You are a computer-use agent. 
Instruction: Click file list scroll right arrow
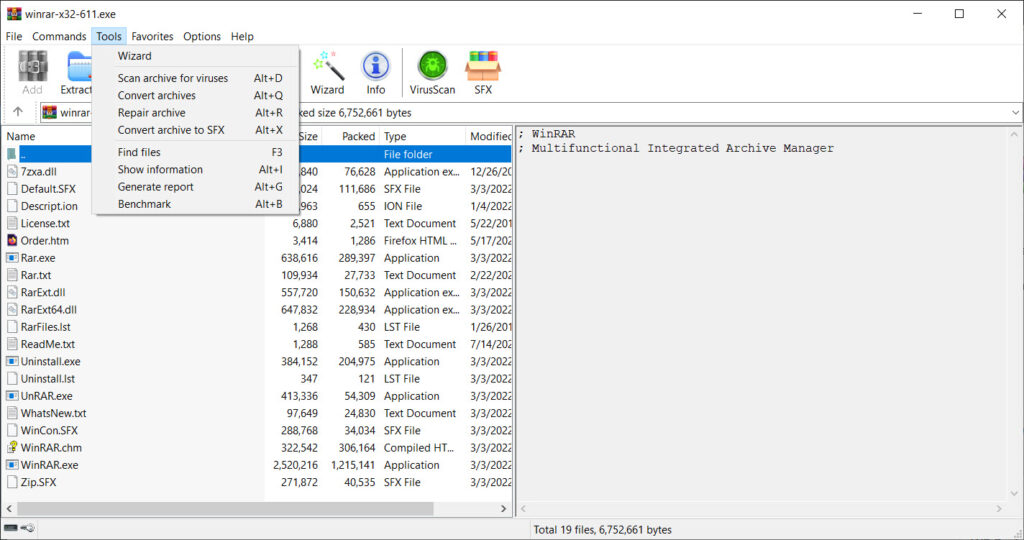(503, 508)
